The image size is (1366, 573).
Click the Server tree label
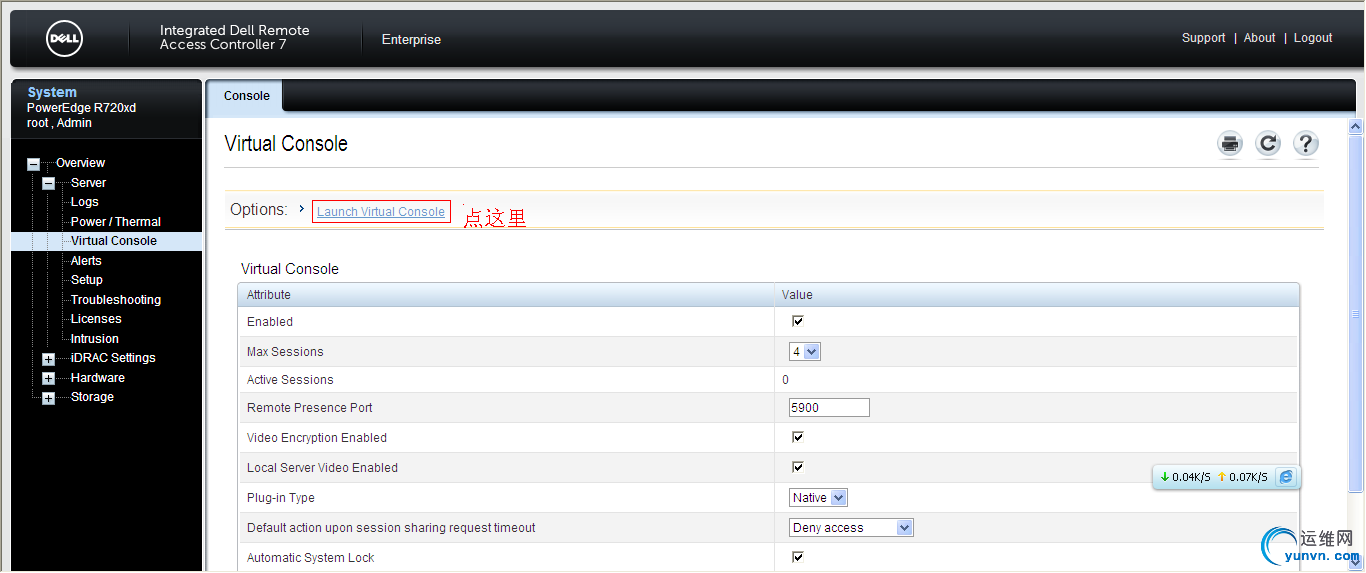pyautogui.click(x=88, y=183)
